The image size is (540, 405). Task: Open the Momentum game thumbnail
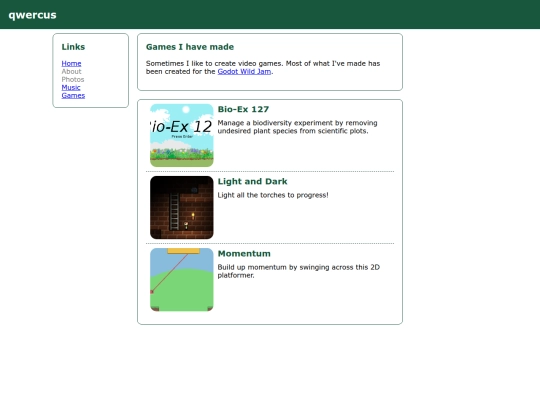(x=181, y=280)
